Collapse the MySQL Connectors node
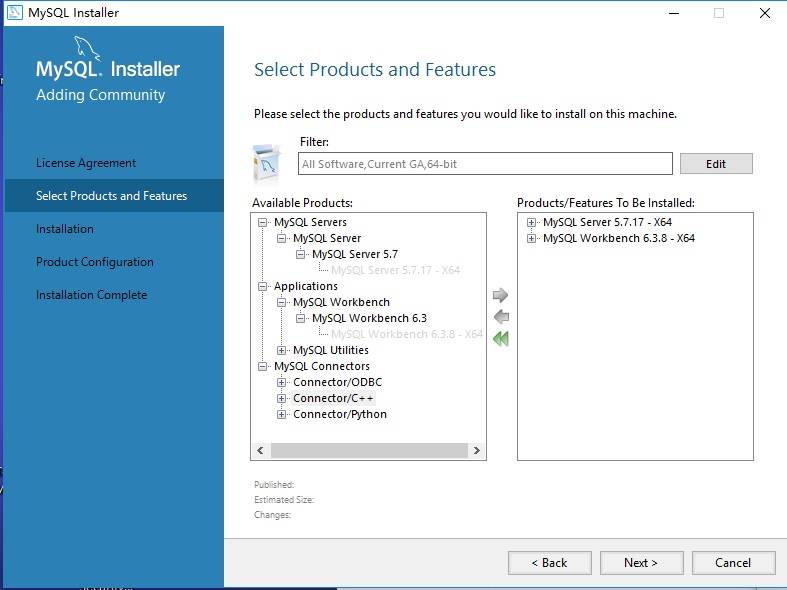The width and height of the screenshot is (787, 590). 263,366
